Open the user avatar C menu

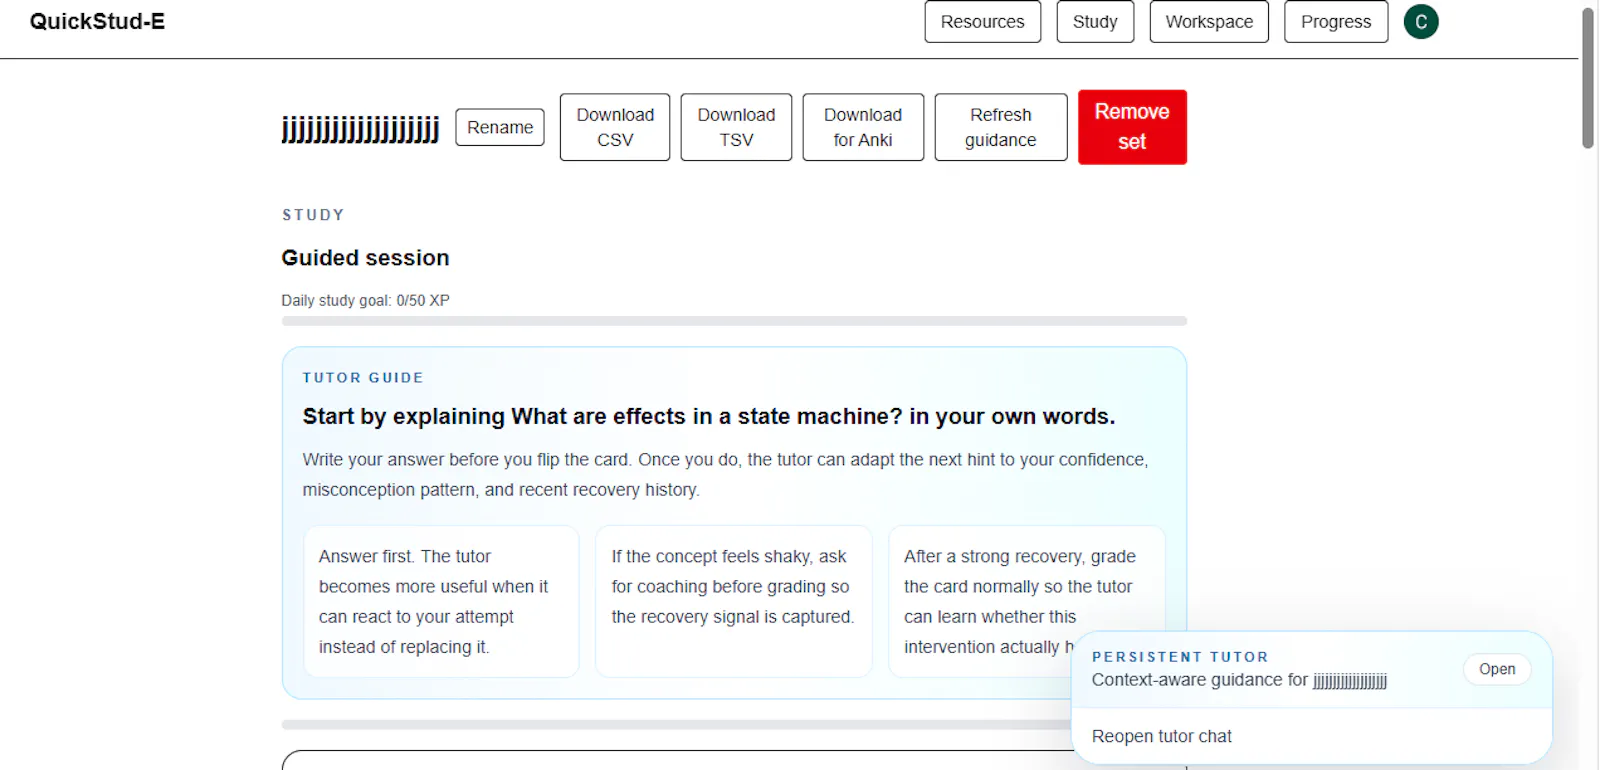click(1421, 22)
